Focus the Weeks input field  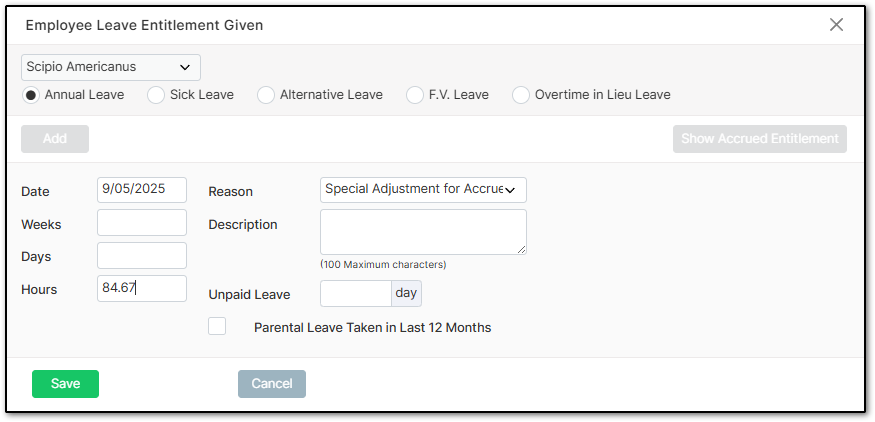(142, 222)
